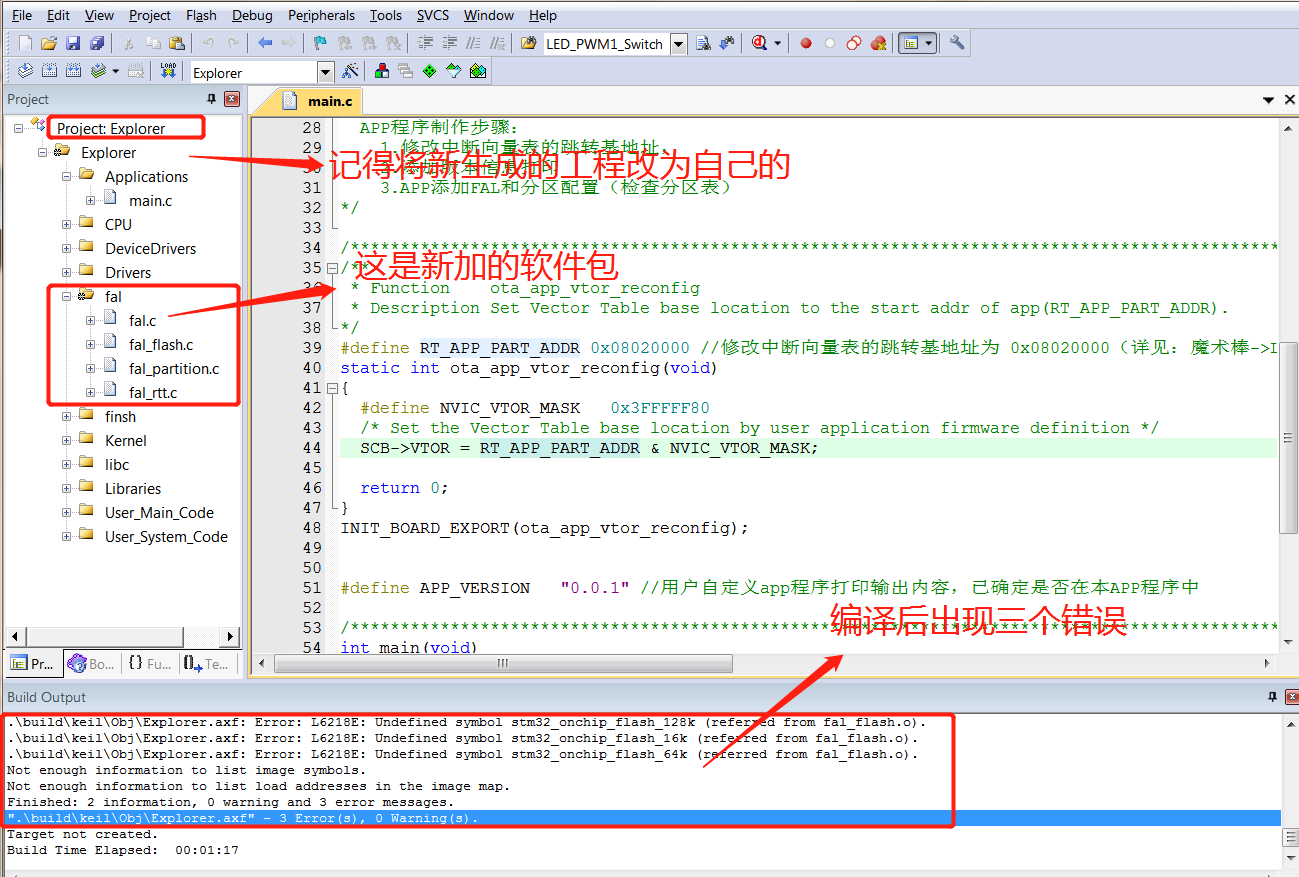Pin the Build Output panel
Image resolution: width=1299 pixels, height=877 pixels.
coord(1272,697)
